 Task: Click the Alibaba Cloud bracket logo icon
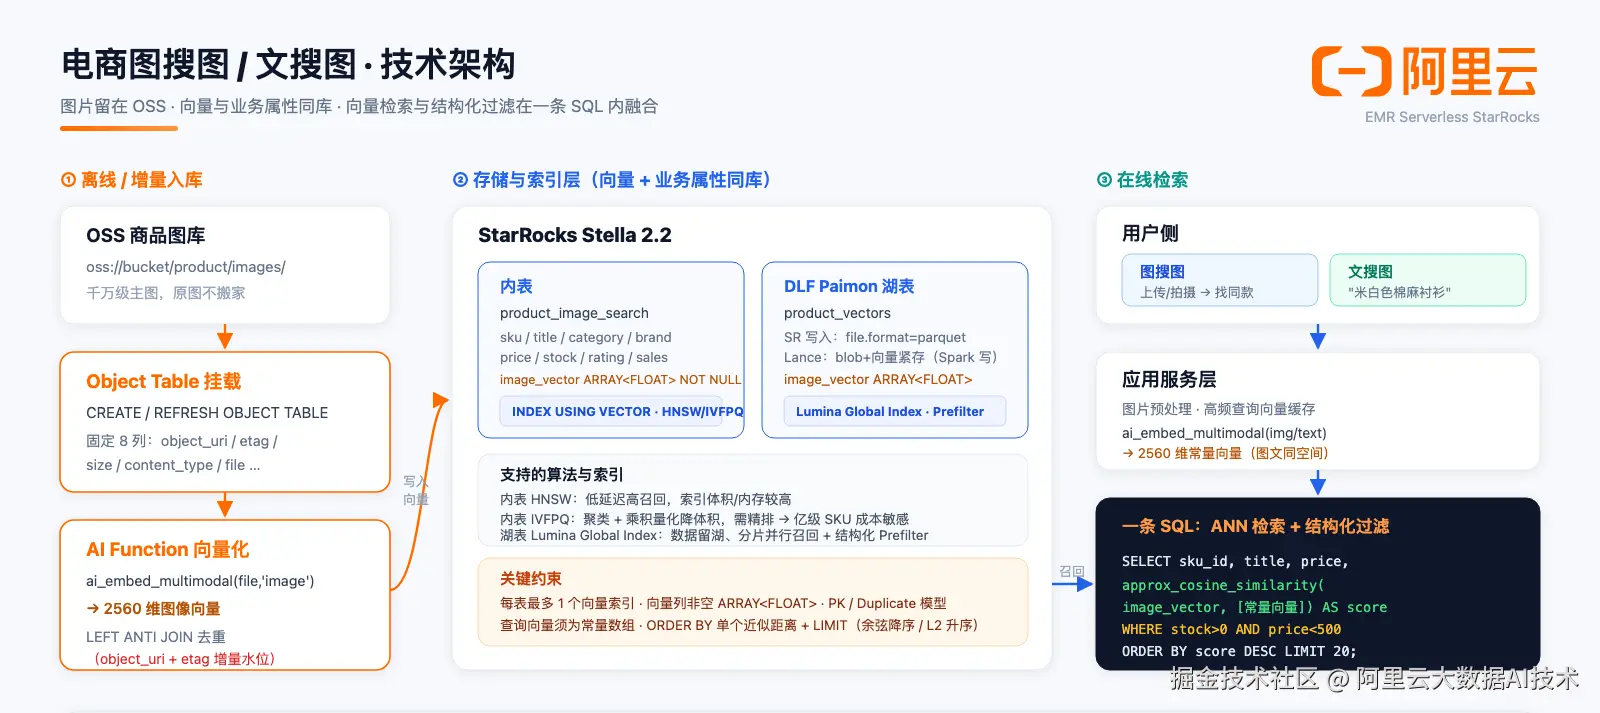click(x=1351, y=71)
